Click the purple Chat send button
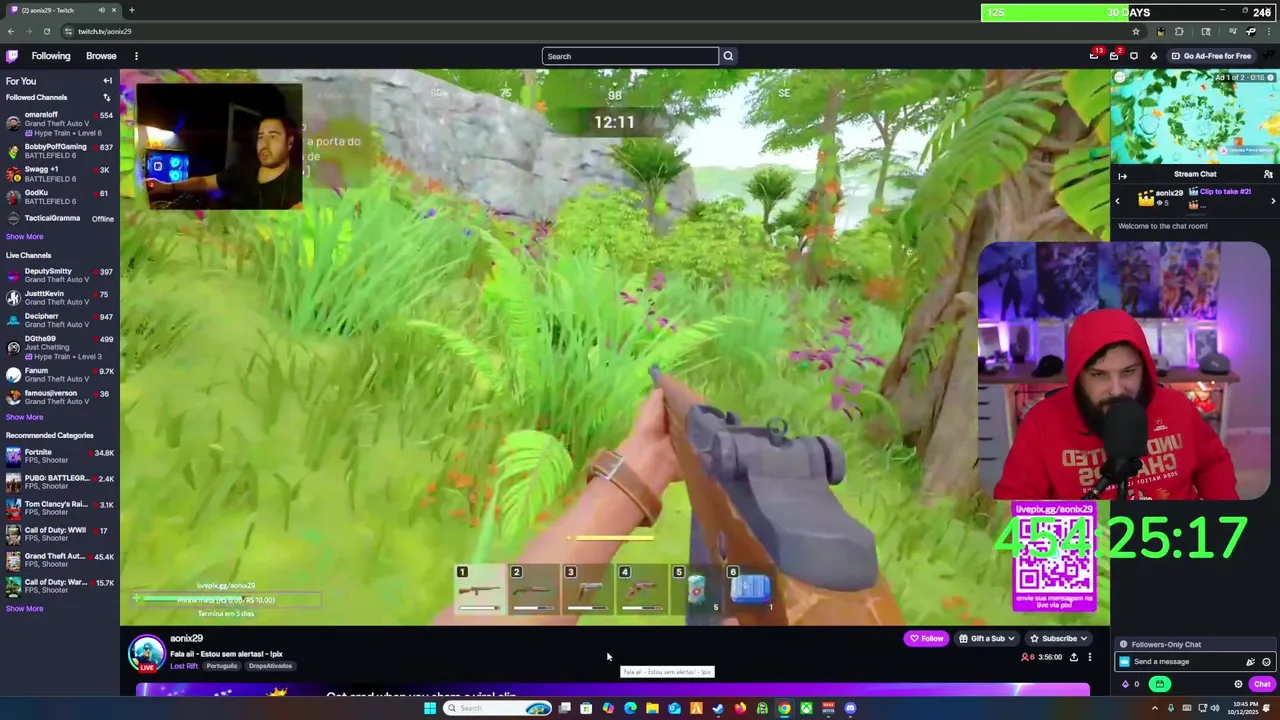 coord(1262,684)
